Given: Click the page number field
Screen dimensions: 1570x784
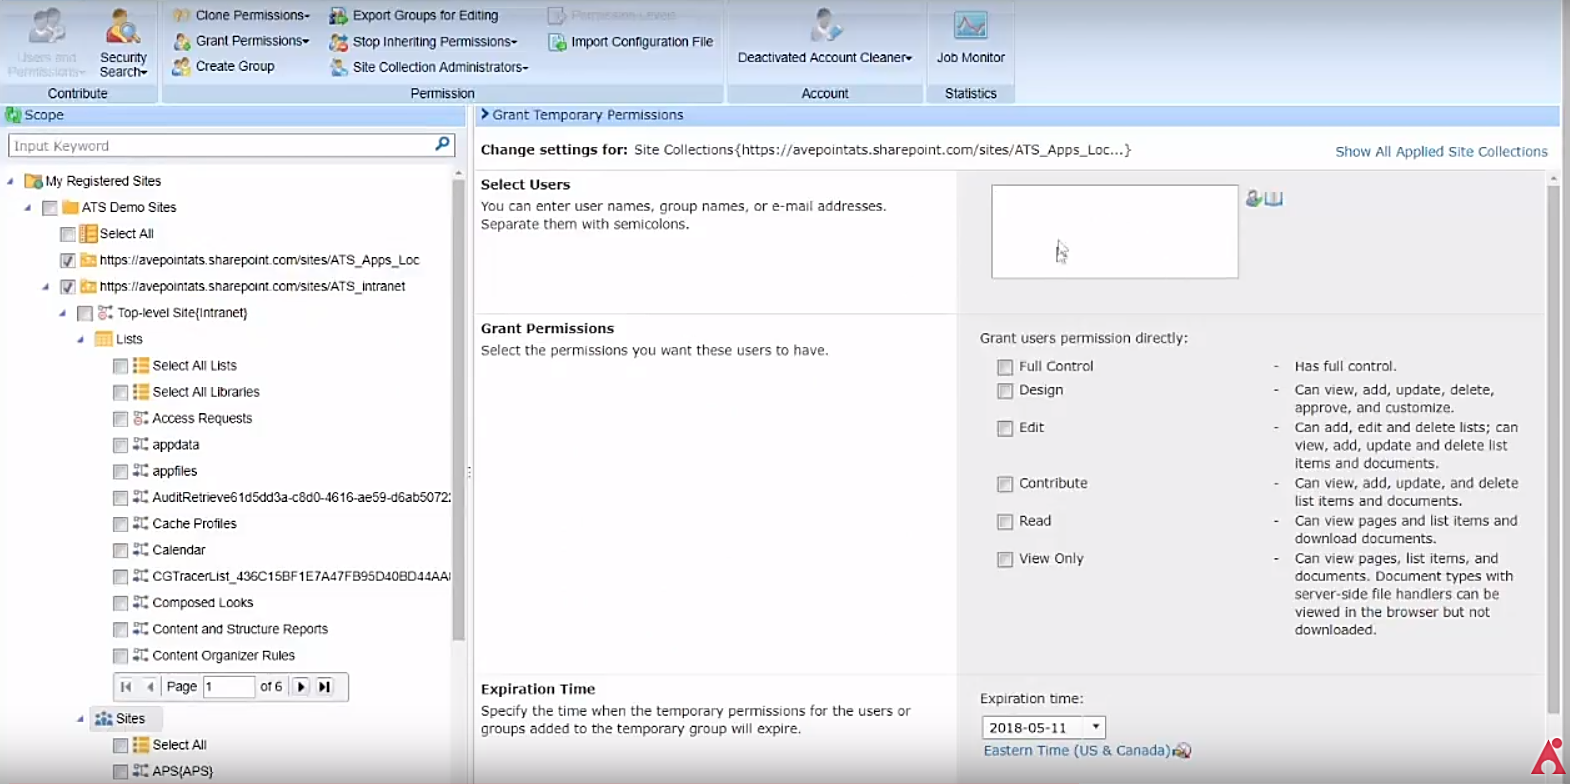Looking at the screenshot, I should [x=229, y=686].
